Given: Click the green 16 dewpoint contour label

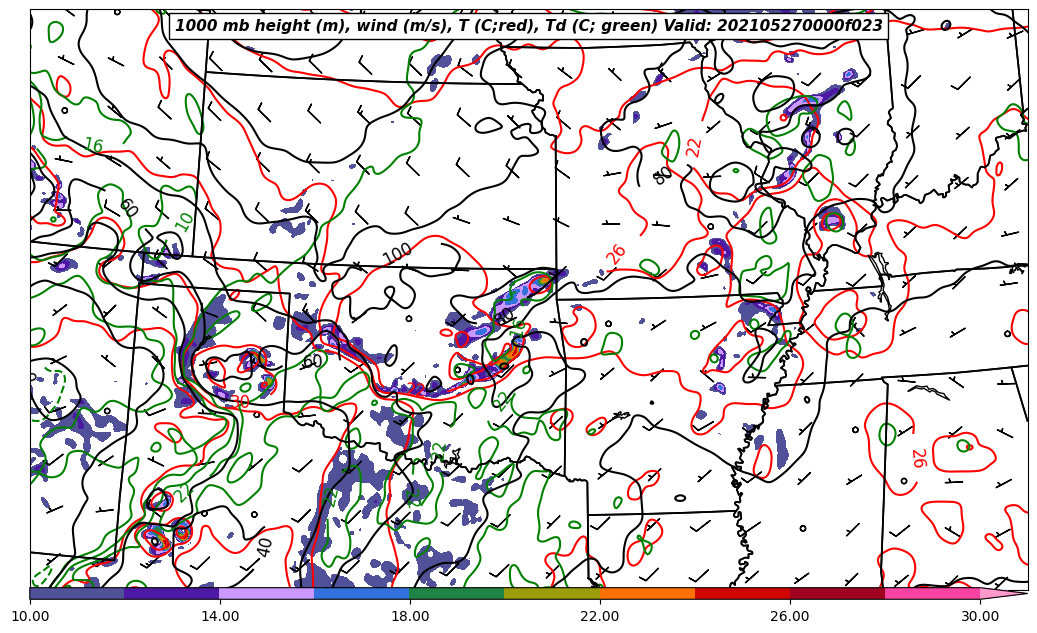Looking at the screenshot, I should 94,146.
